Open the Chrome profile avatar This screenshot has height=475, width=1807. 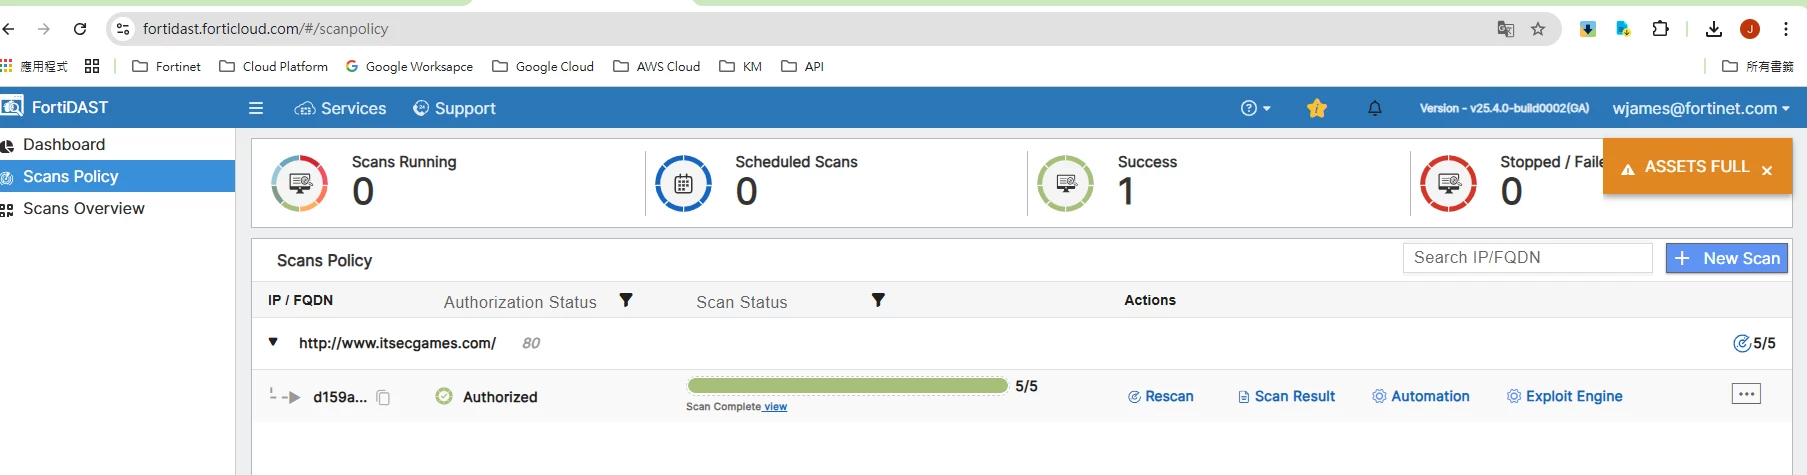pyautogui.click(x=1750, y=29)
